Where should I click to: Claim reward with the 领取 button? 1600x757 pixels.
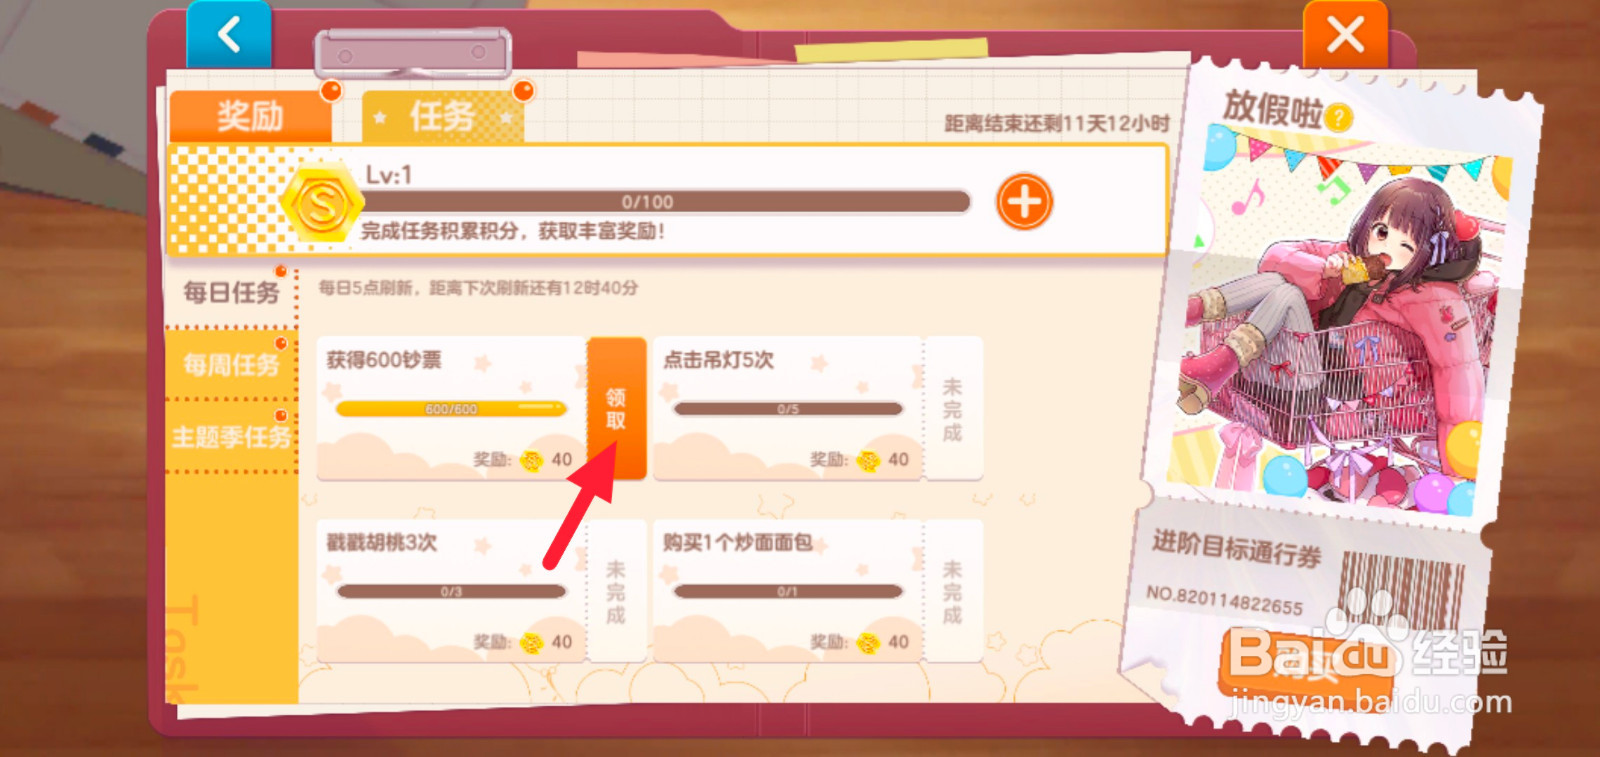click(616, 408)
